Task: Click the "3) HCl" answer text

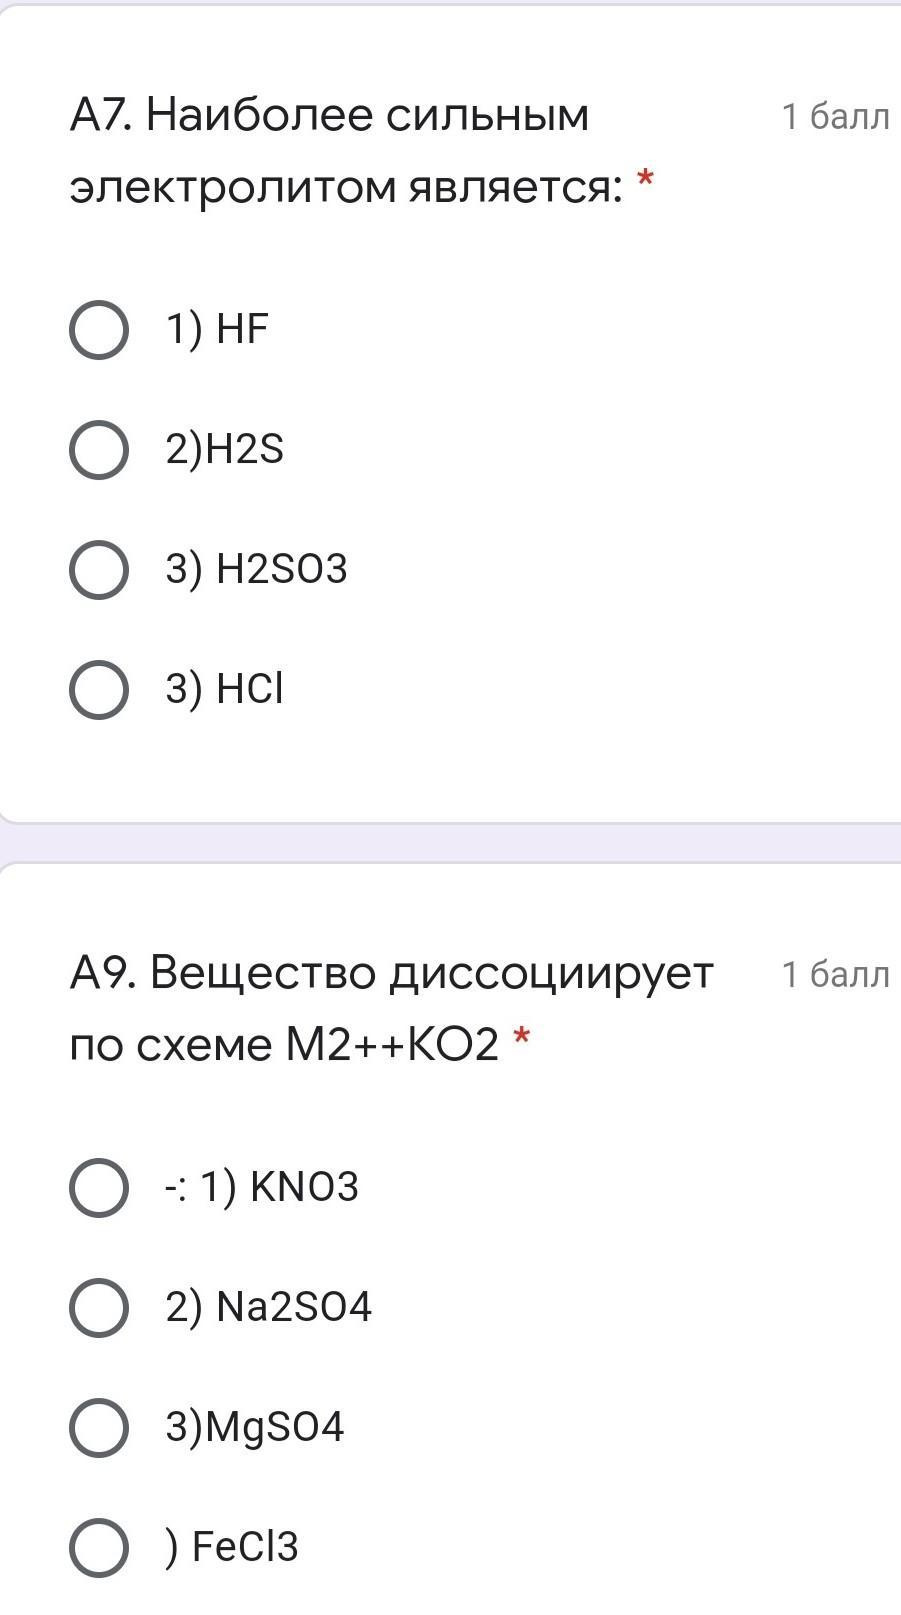Action: coord(225,689)
